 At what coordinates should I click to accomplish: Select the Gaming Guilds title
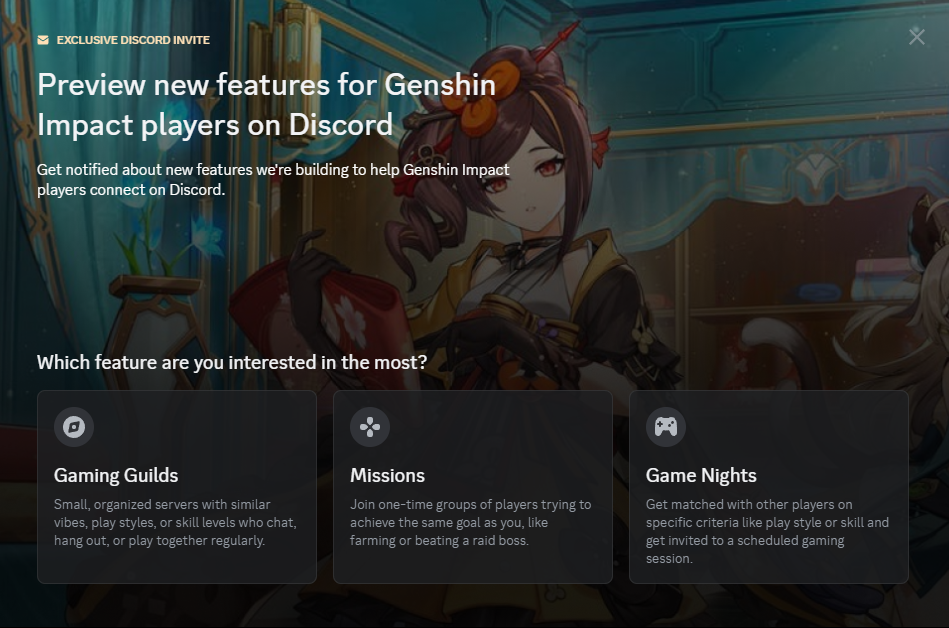(x=116, y=476)
